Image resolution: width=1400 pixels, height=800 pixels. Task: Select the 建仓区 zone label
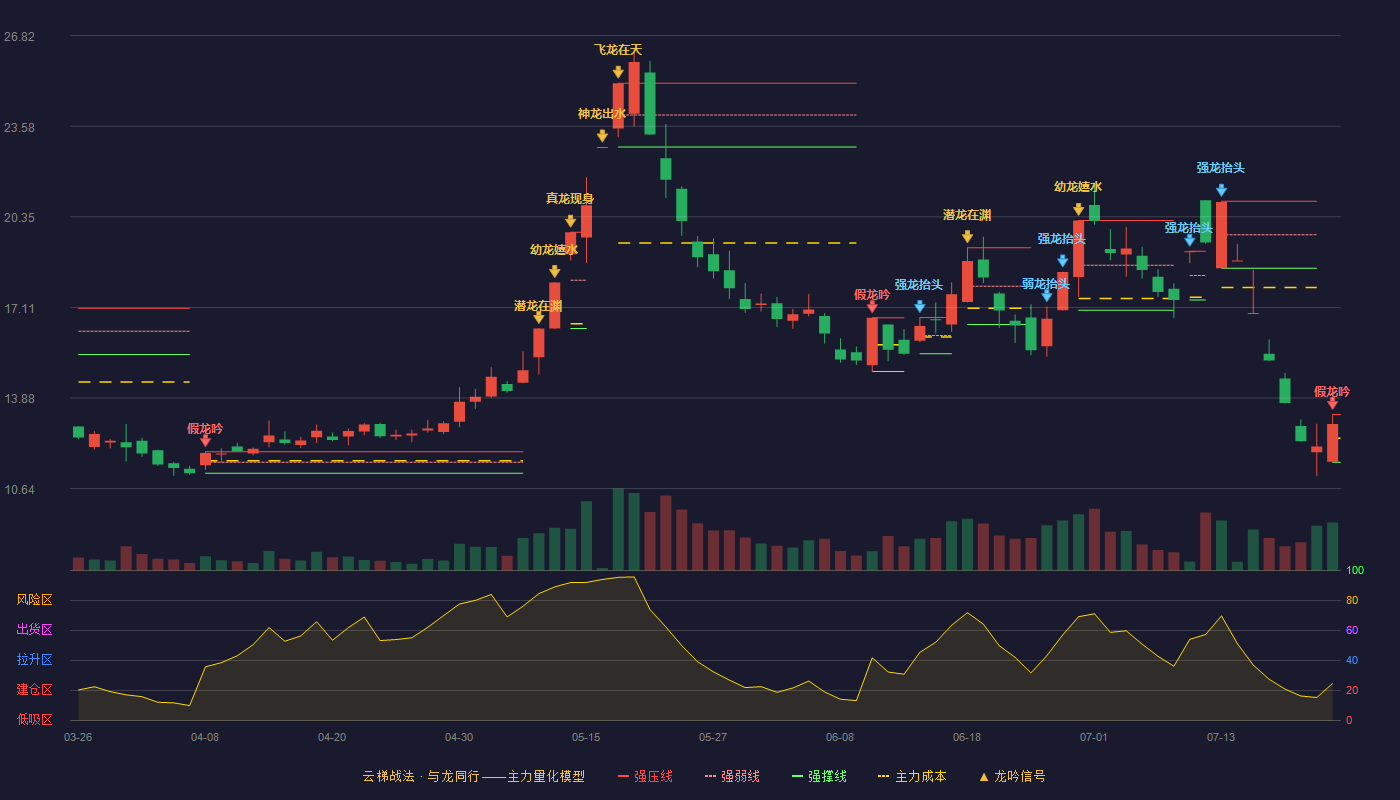coord(34,690)
